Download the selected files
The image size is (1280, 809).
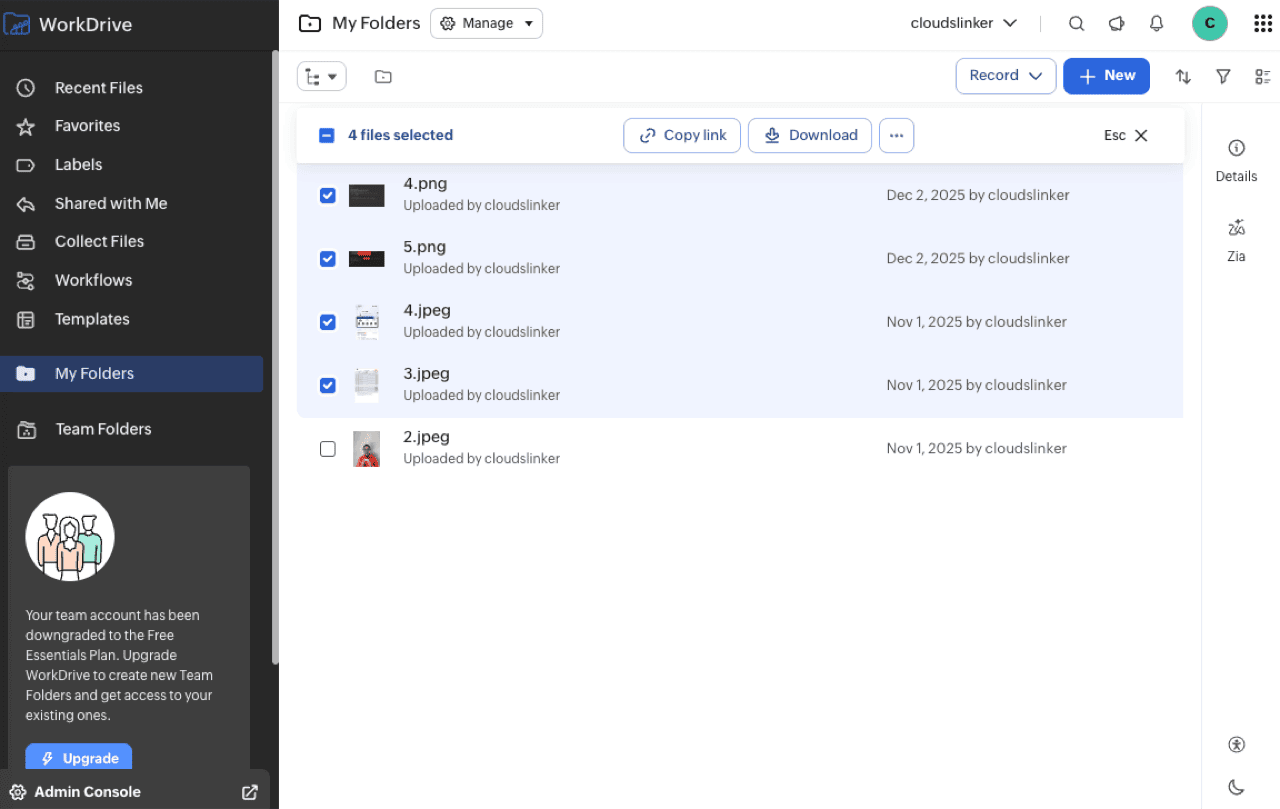coord(810,135)
